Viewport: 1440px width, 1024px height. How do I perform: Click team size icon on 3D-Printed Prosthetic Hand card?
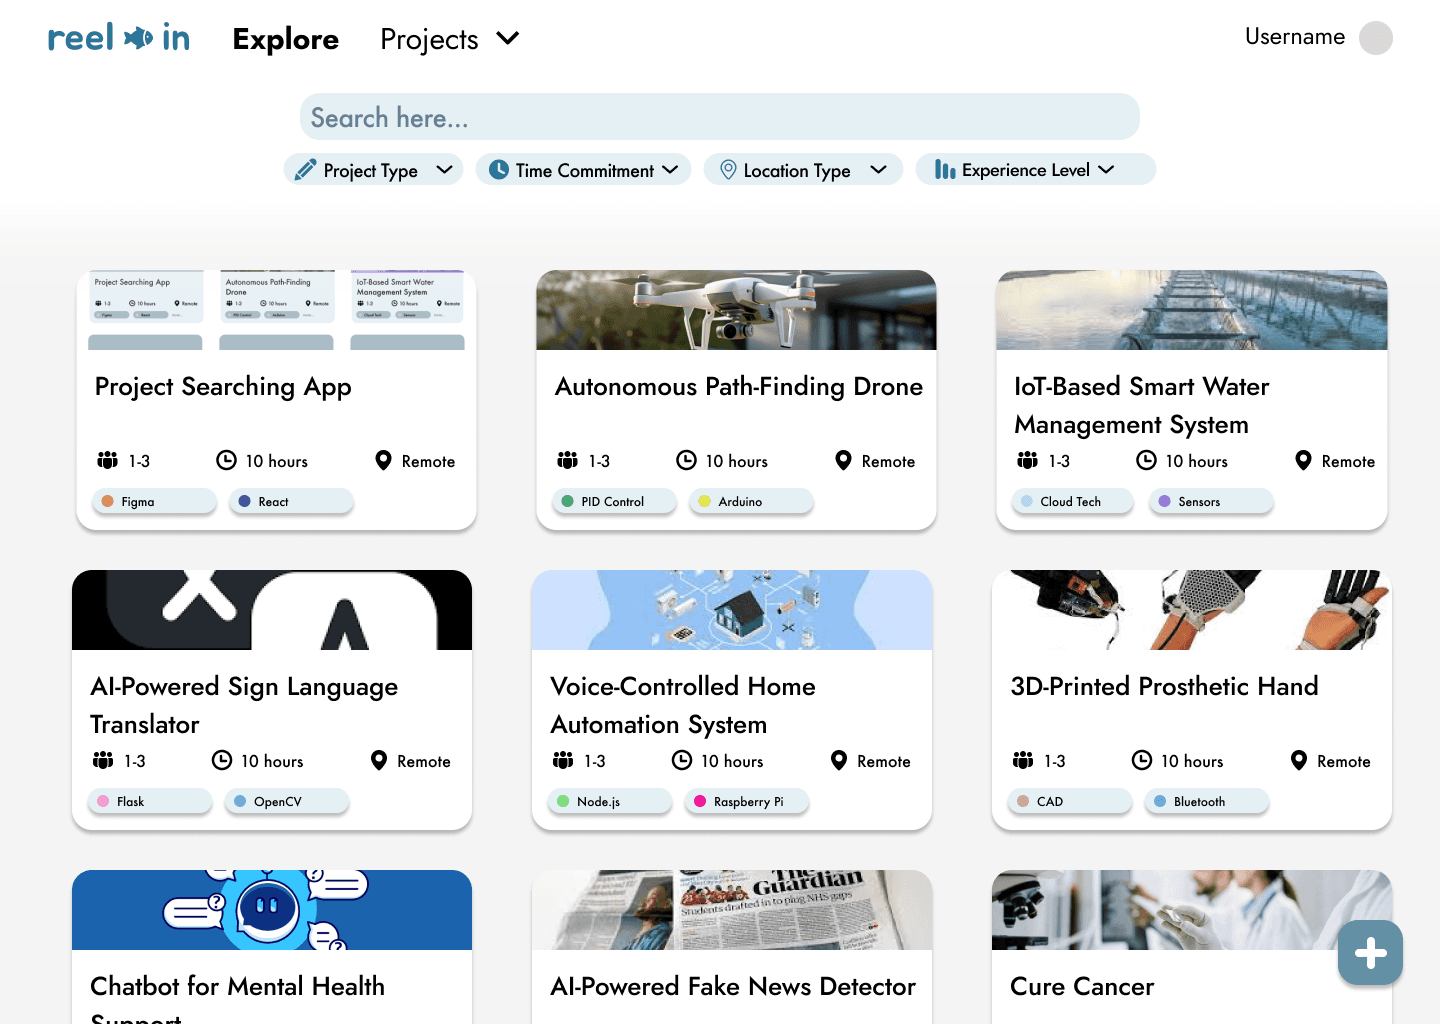(1023, 760)
